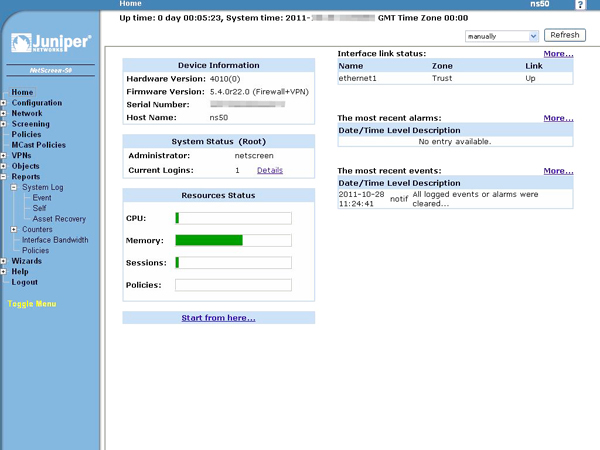Expand the Wizards tree node
The width and height of the screenshot is (600, 450).
click(x=3, y=261)
